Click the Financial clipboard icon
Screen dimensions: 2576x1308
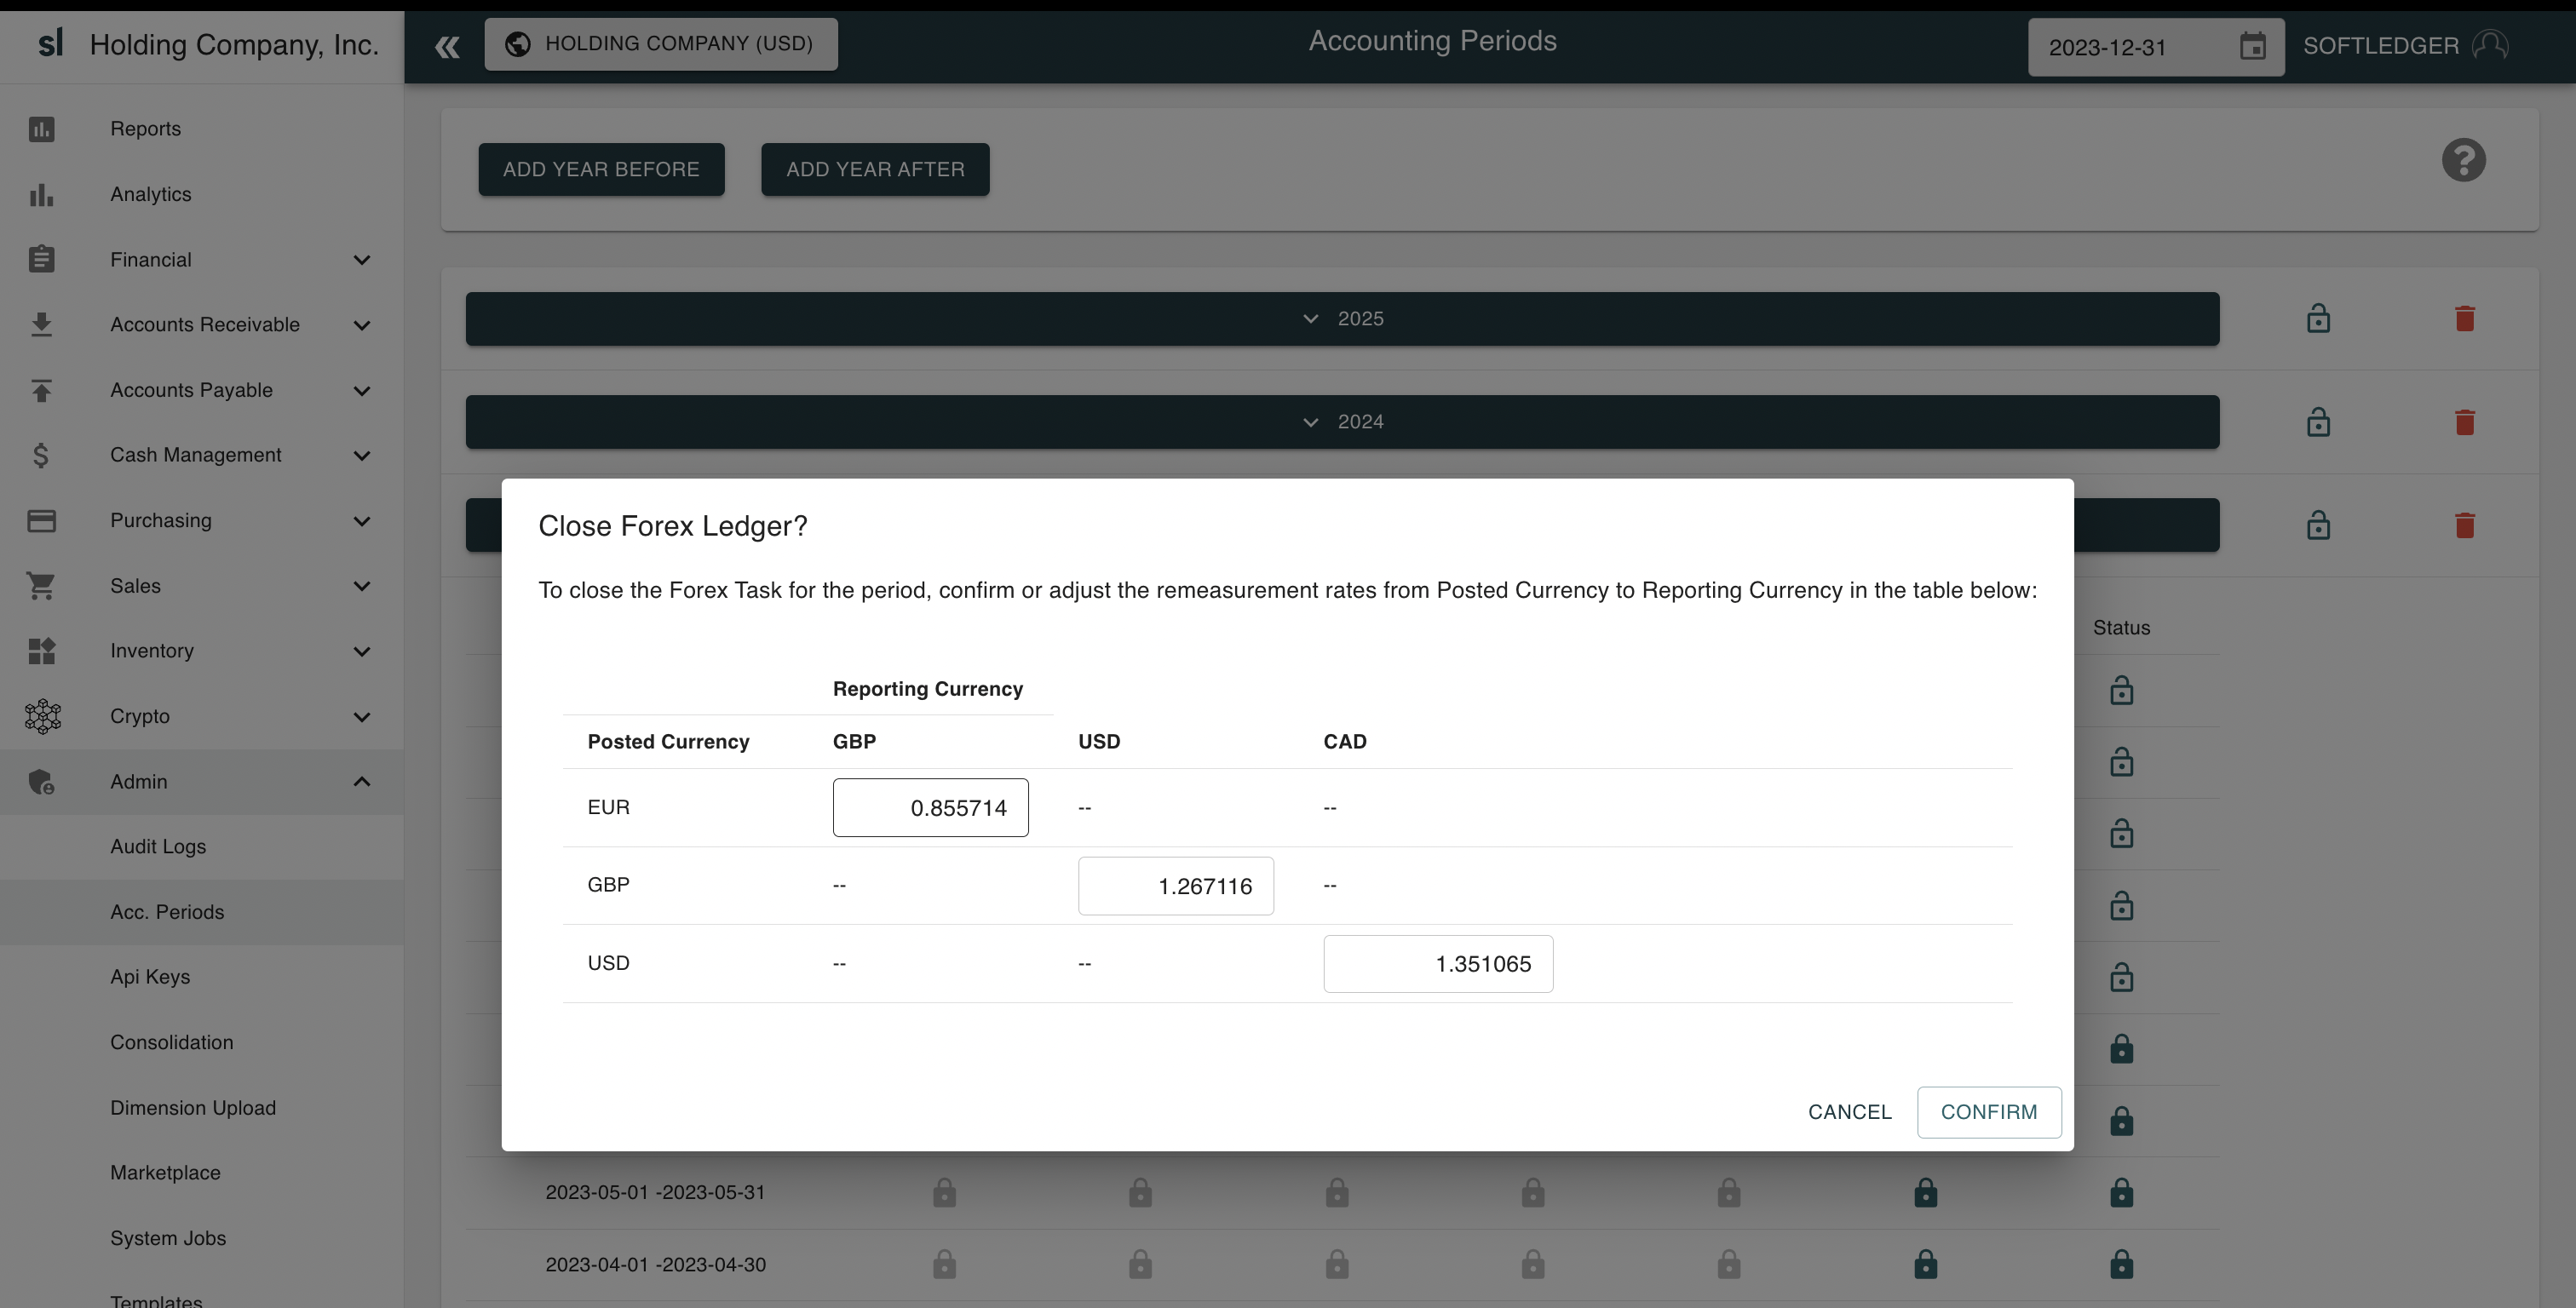(x=41, y=259)
